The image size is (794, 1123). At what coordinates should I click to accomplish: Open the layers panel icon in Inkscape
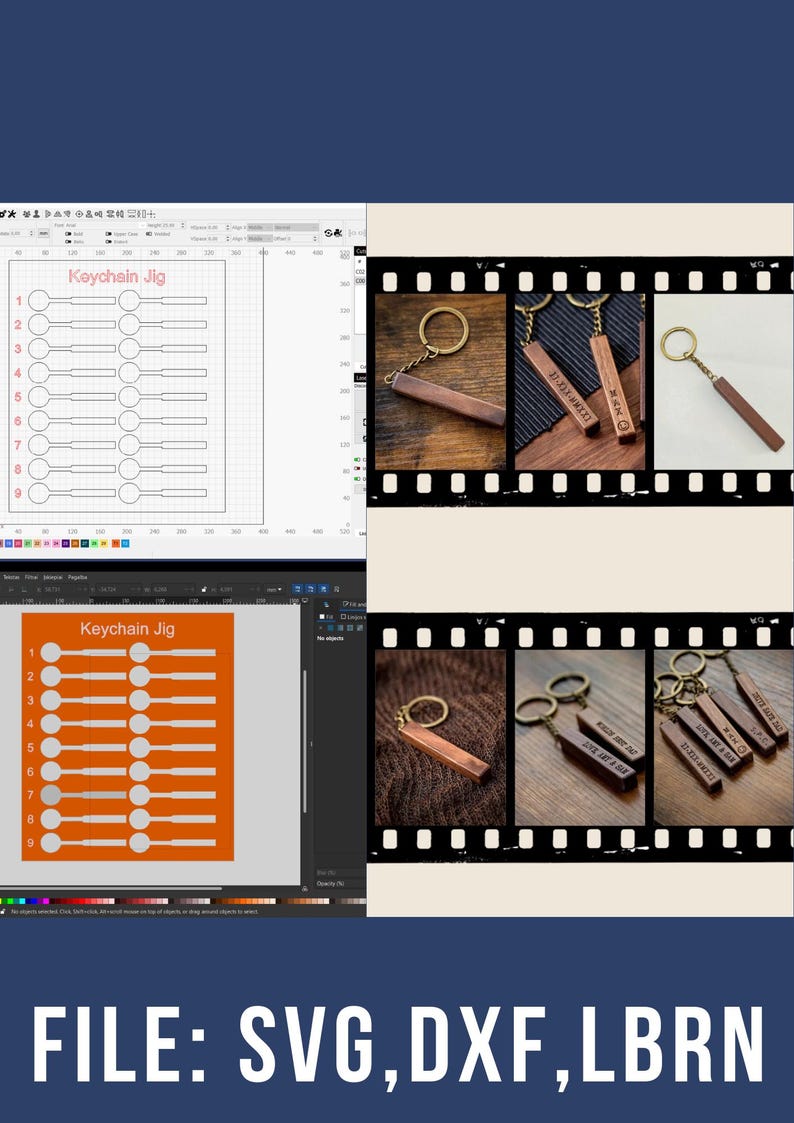coord(326,604)
